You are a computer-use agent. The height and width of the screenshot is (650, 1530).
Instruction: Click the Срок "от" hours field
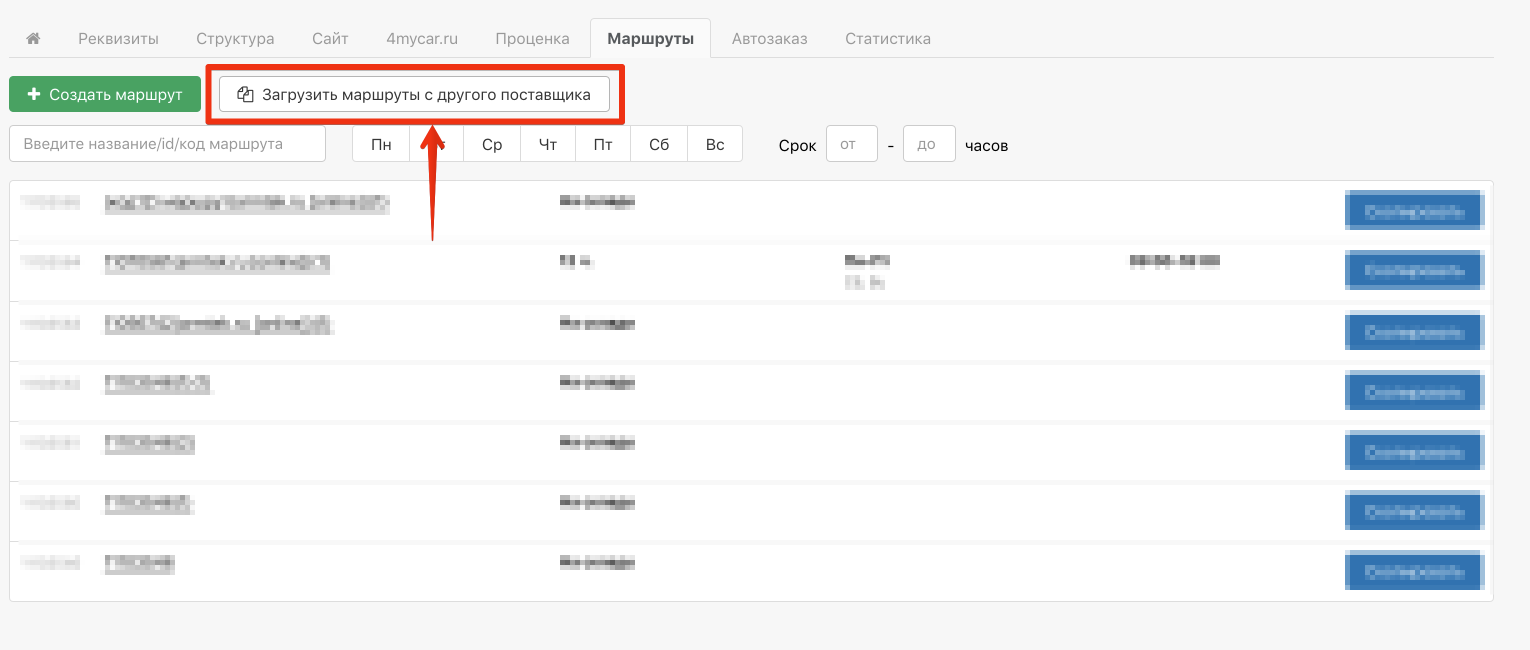[x=851, y=144]
